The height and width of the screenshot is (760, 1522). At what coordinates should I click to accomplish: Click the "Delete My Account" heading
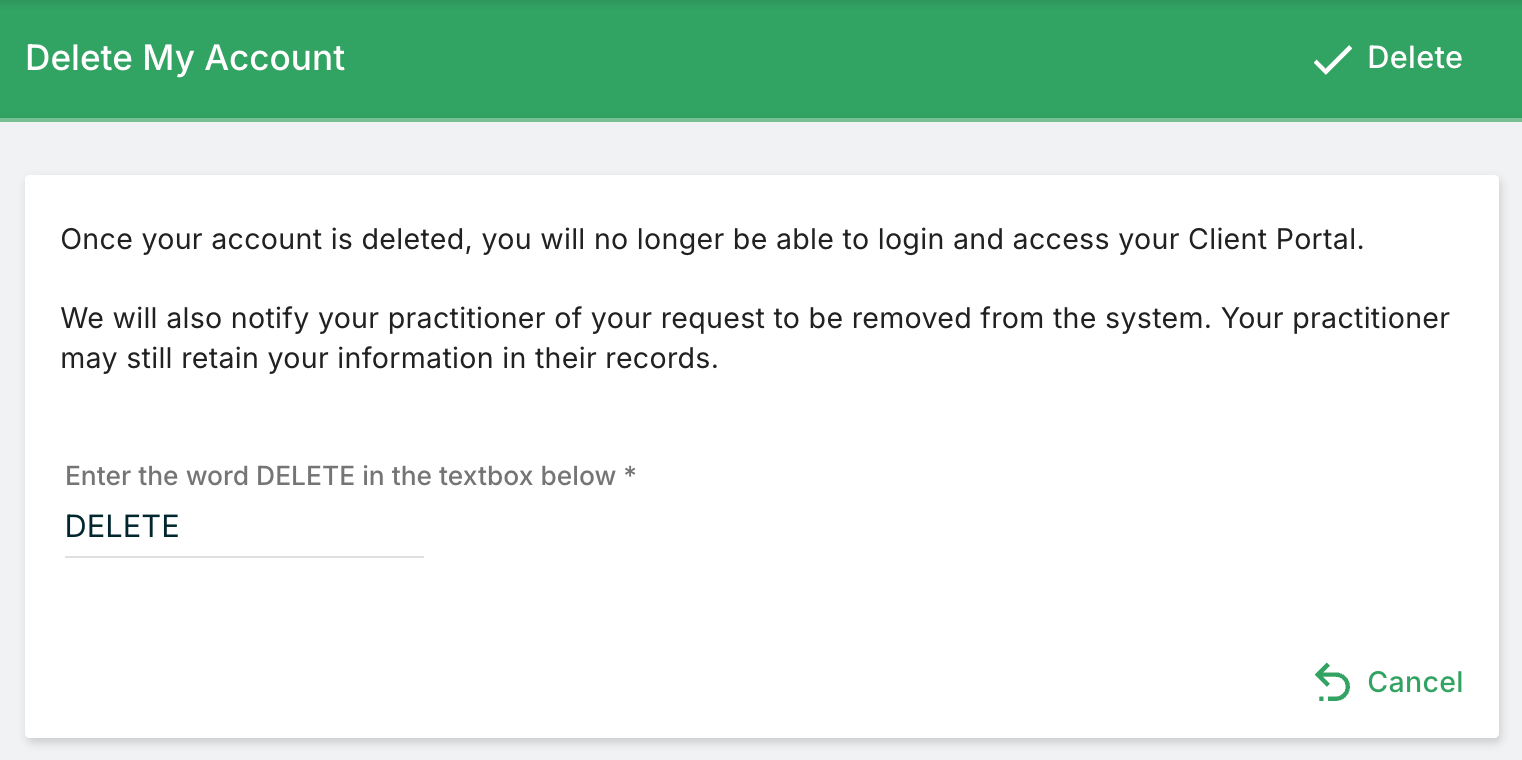click(185, 58)
